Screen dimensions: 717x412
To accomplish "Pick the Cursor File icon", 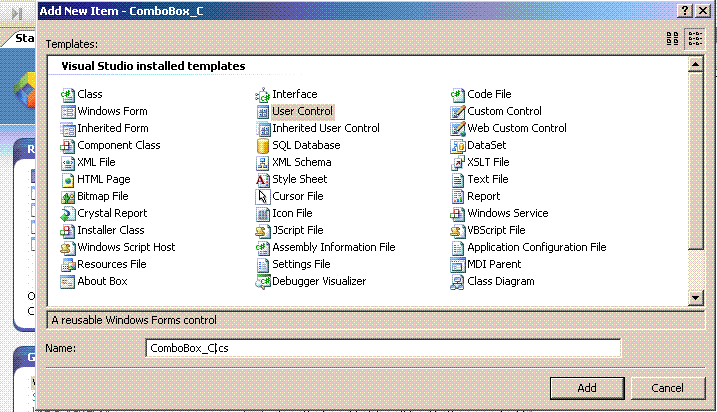I will click(x=262, y=197).
